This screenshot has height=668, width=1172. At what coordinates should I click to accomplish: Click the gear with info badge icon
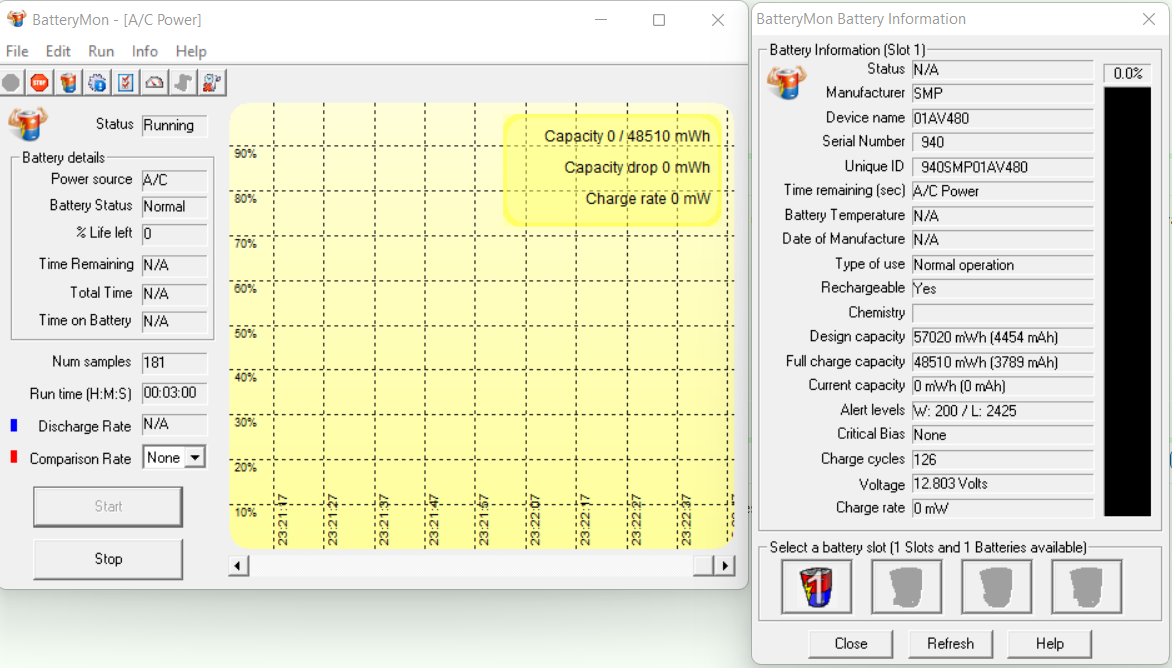(x=97, y=82)
